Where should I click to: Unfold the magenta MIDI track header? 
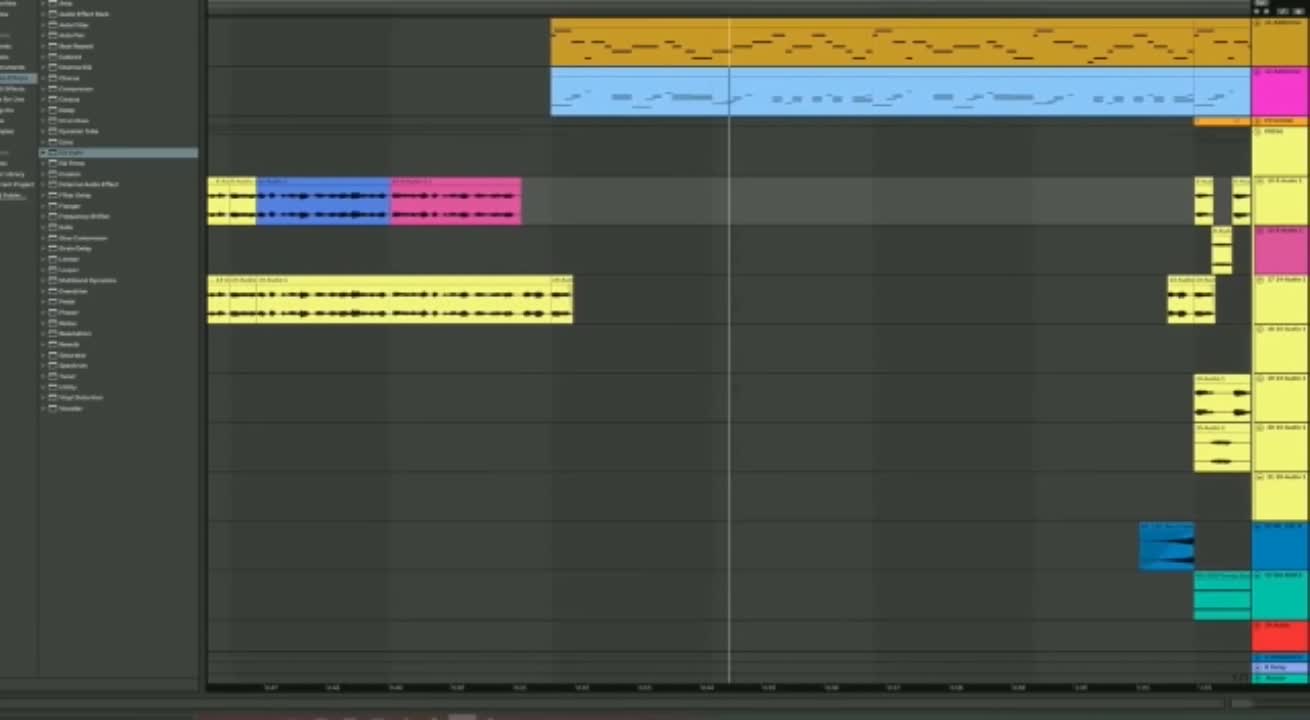tap(1257, 72)
